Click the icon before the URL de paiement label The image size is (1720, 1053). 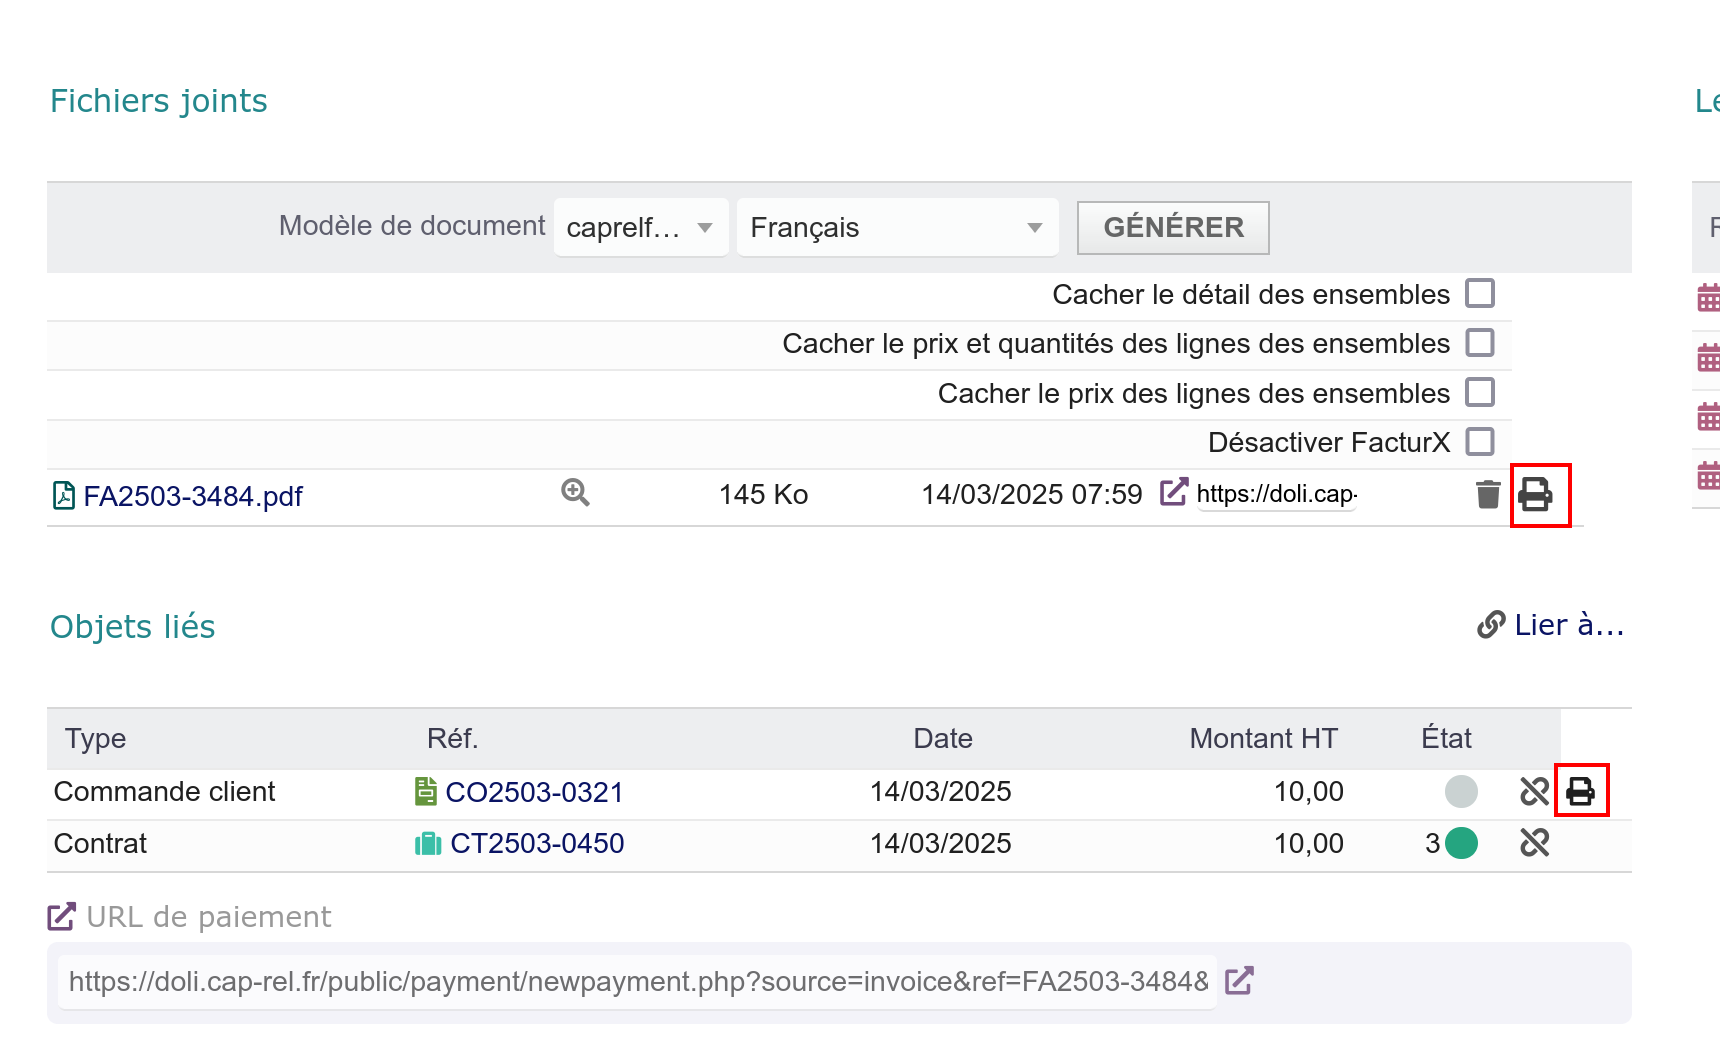(62, 916)
